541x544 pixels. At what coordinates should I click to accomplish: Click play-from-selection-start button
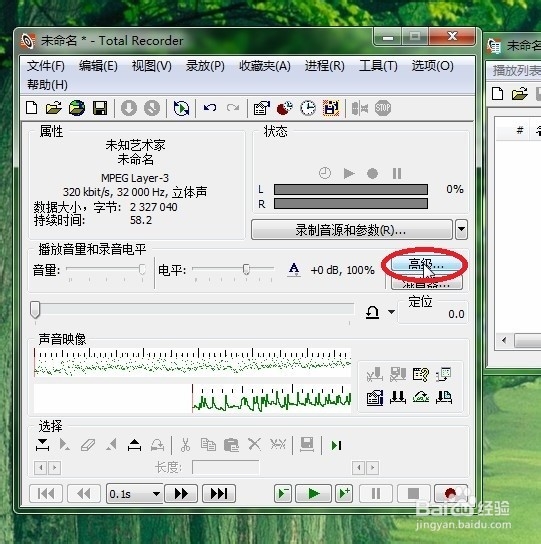[283, 493]
